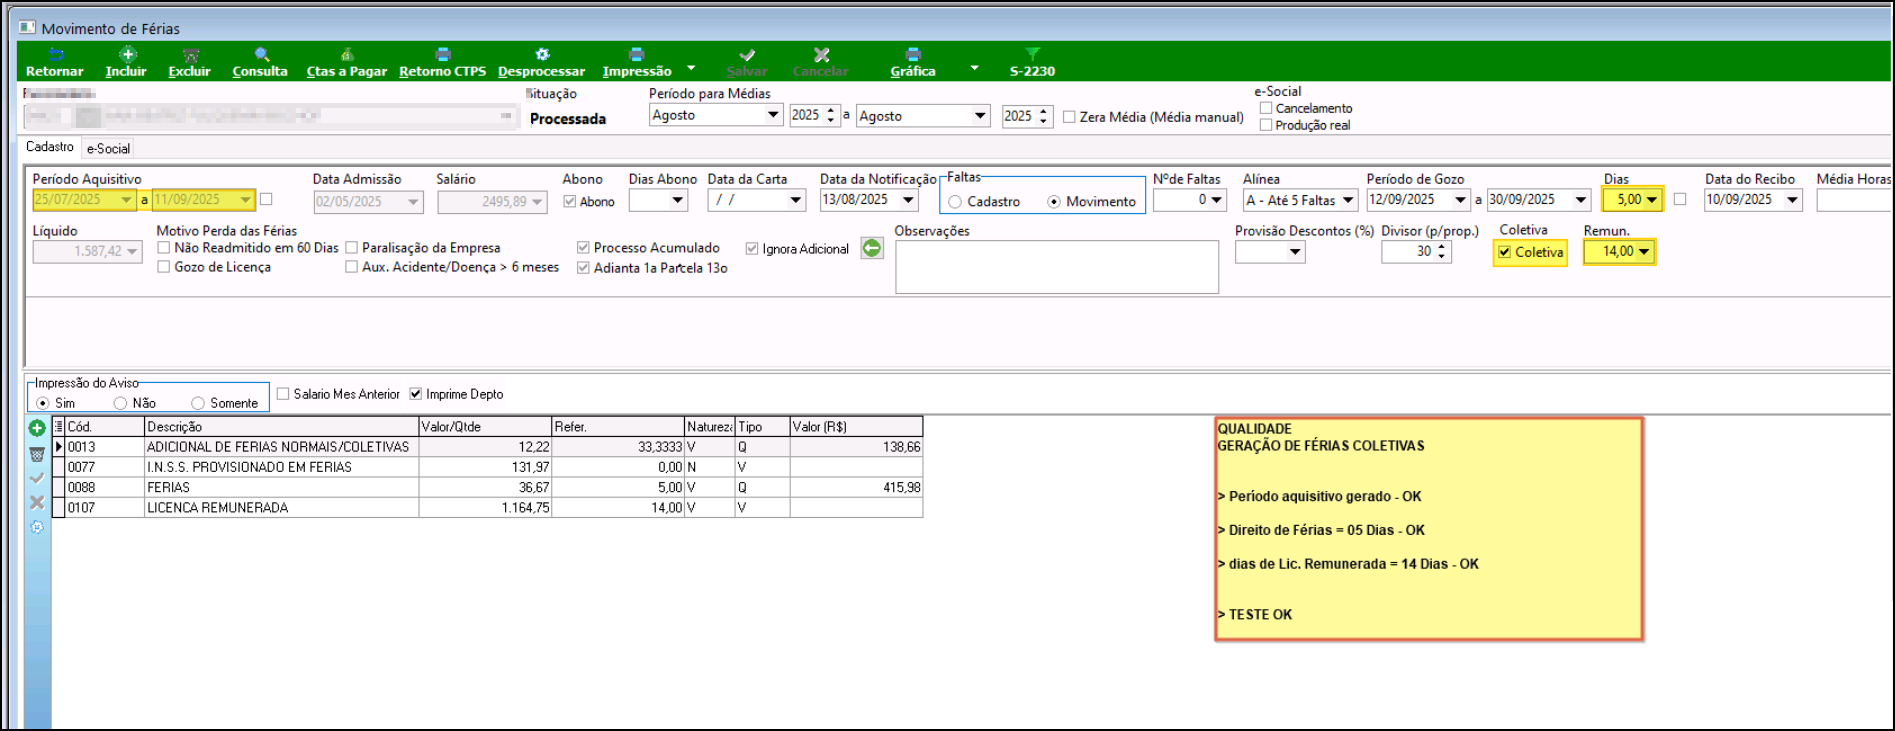Click the Observações text box
Image resolution: width=1895 pixels, height=731 pixels.
coord(1057,267)
